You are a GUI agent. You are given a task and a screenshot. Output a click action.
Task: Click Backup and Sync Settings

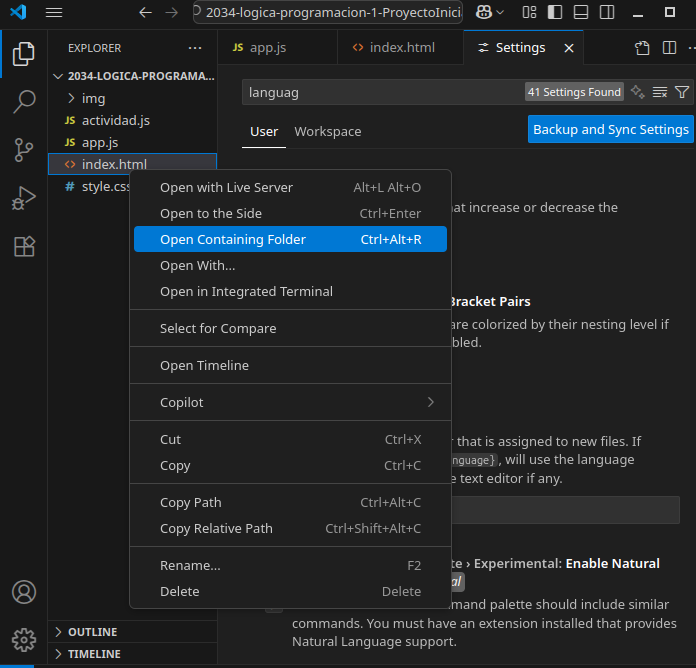click(x=610, y=129)
